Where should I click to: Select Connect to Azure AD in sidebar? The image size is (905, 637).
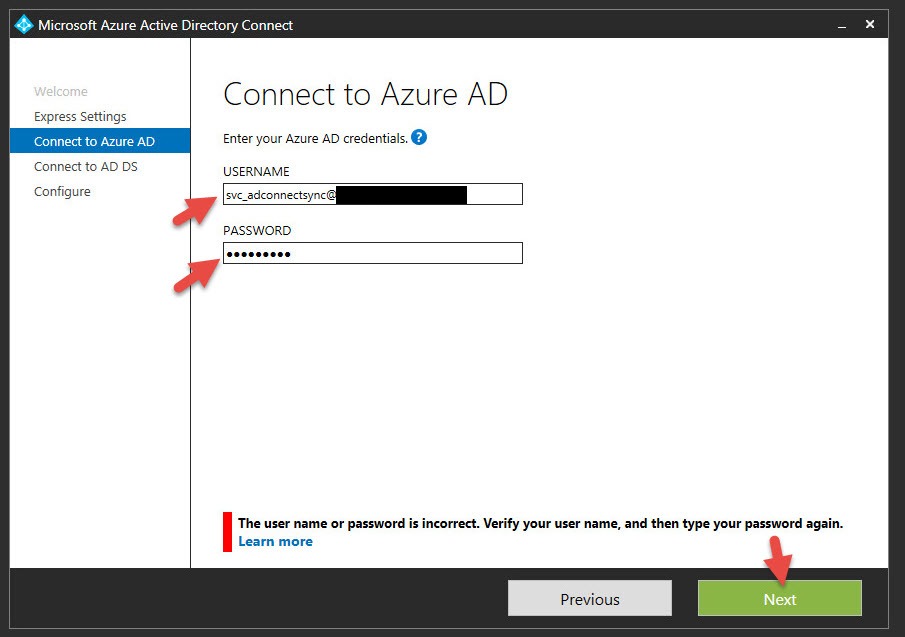tap(94, 141)
